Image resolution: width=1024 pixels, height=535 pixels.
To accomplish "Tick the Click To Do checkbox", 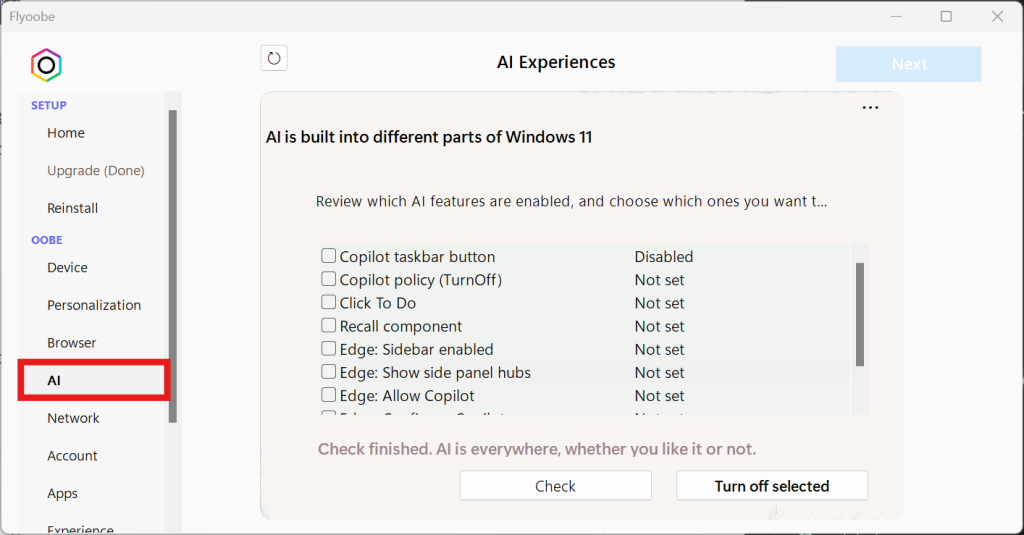I will pos(328,302).
